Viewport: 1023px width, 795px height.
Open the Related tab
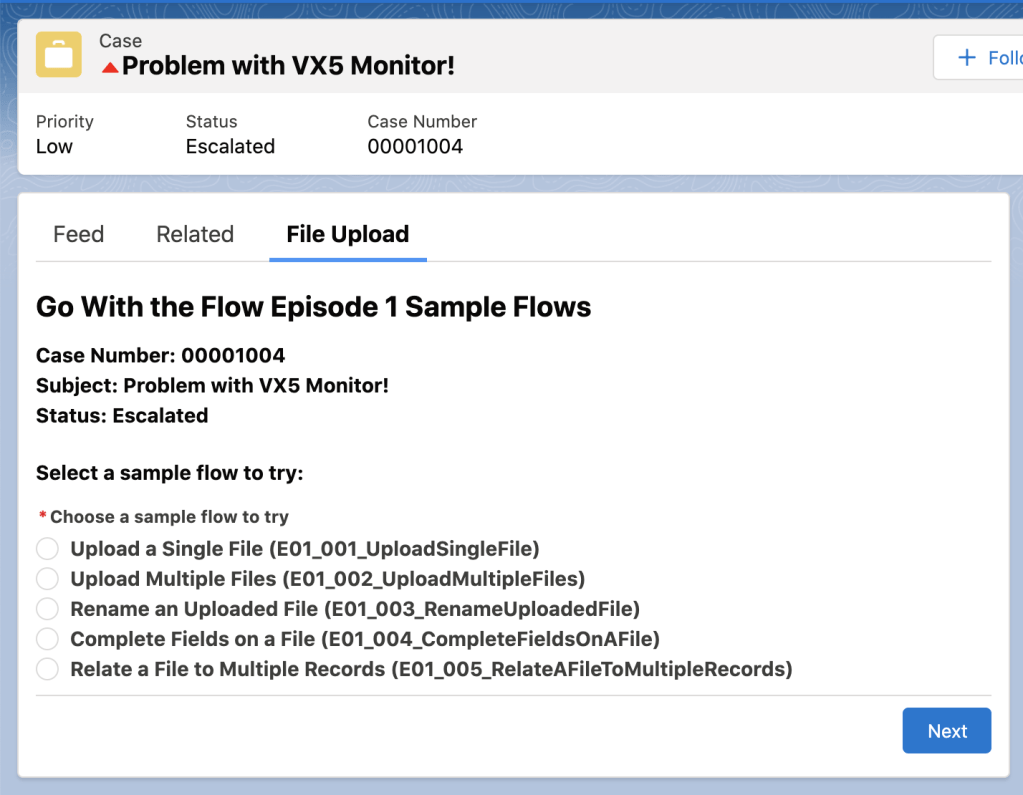pos(195,234)
